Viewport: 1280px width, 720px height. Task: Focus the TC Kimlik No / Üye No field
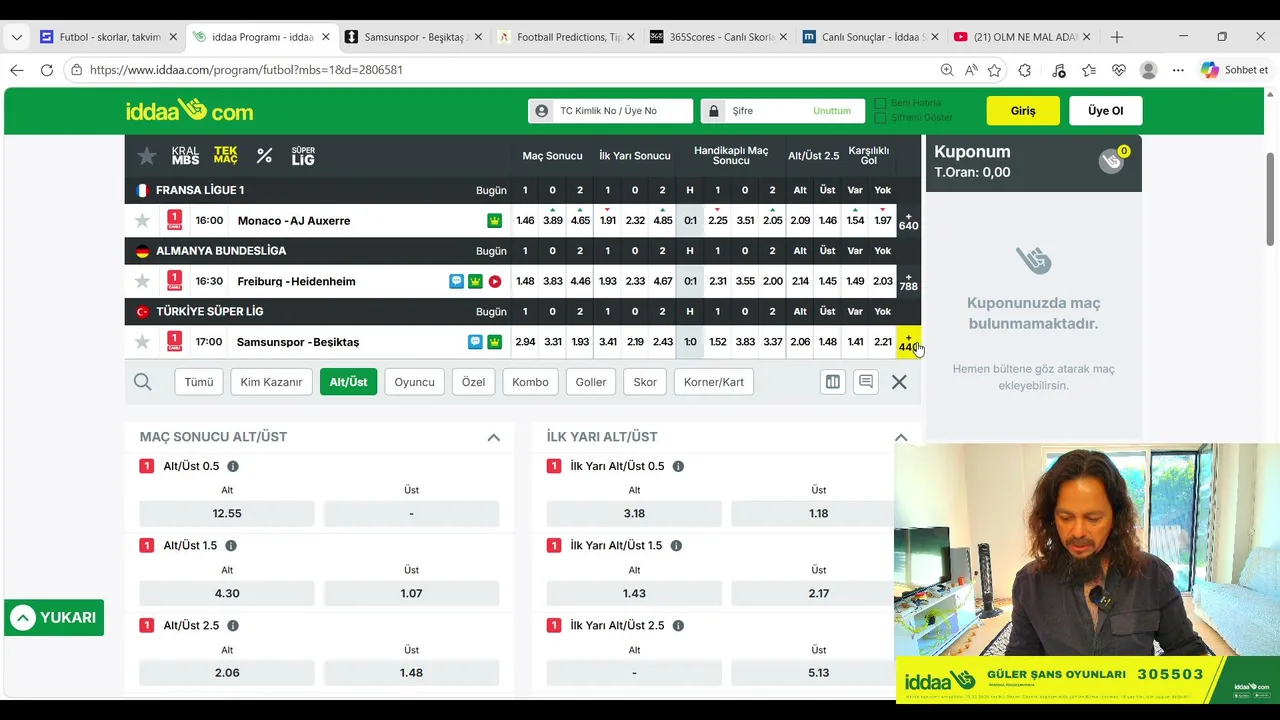click(x=610, y=111)
